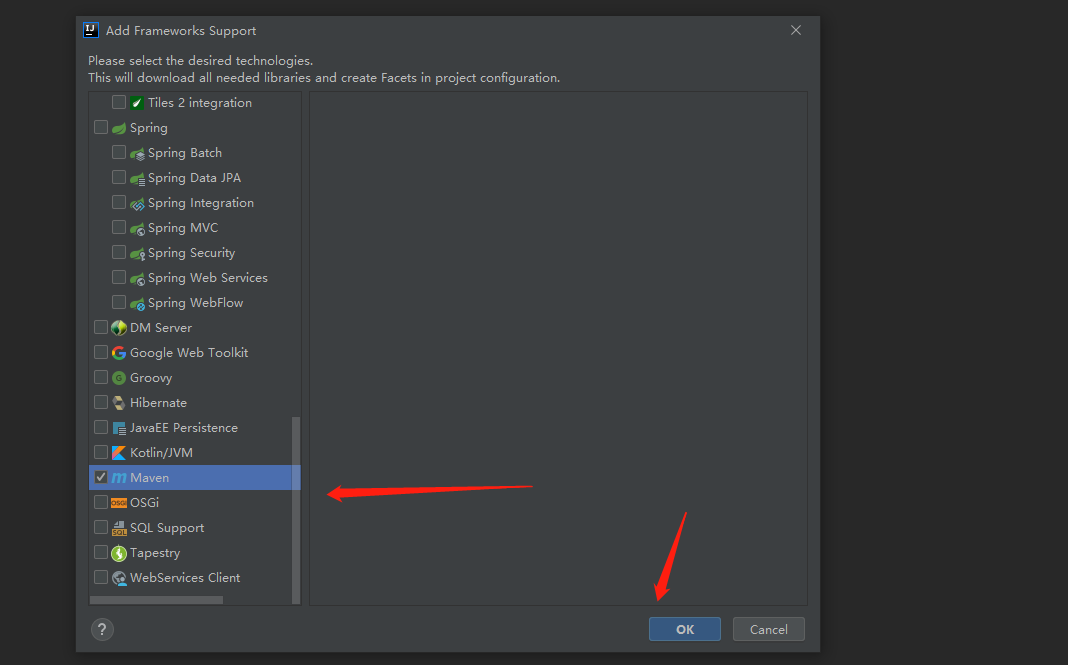Select the Google Web Toolkit label
Viewport: 1068px width, 665px height.
pyautogui.click(x=189, y=353)
